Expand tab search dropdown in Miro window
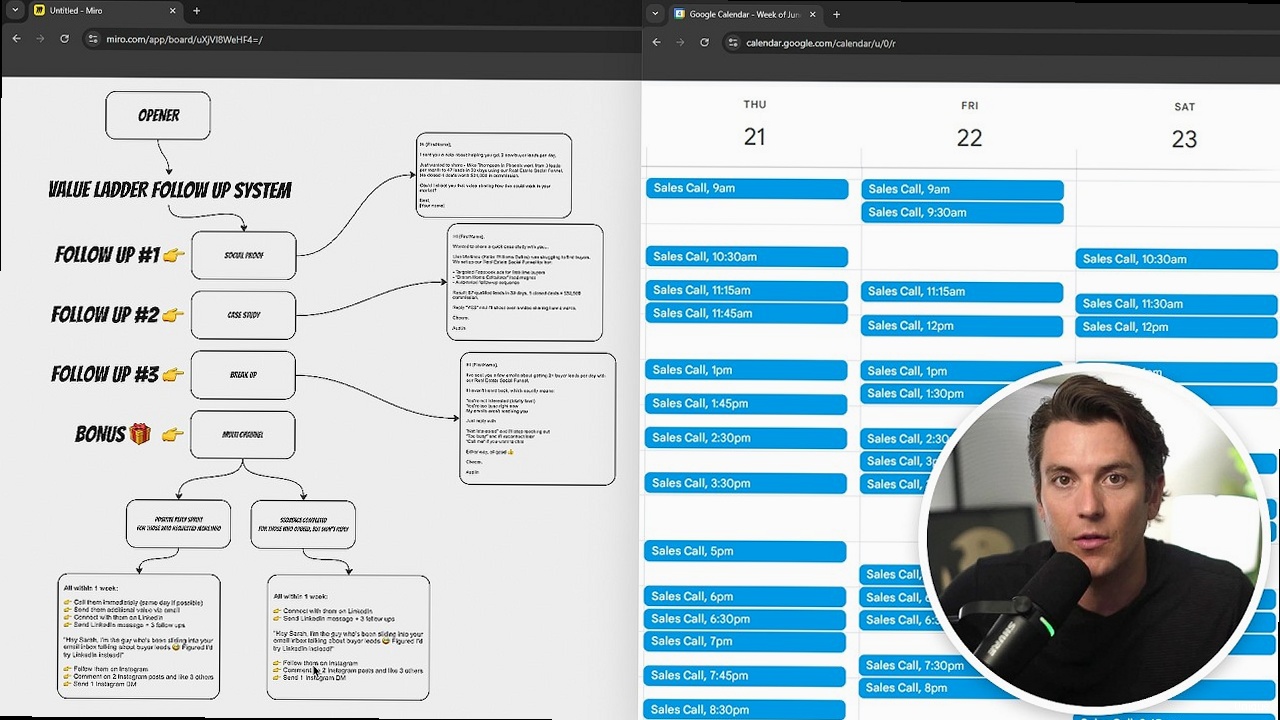This screenshot has width=1280, height=720. [15, 11]
